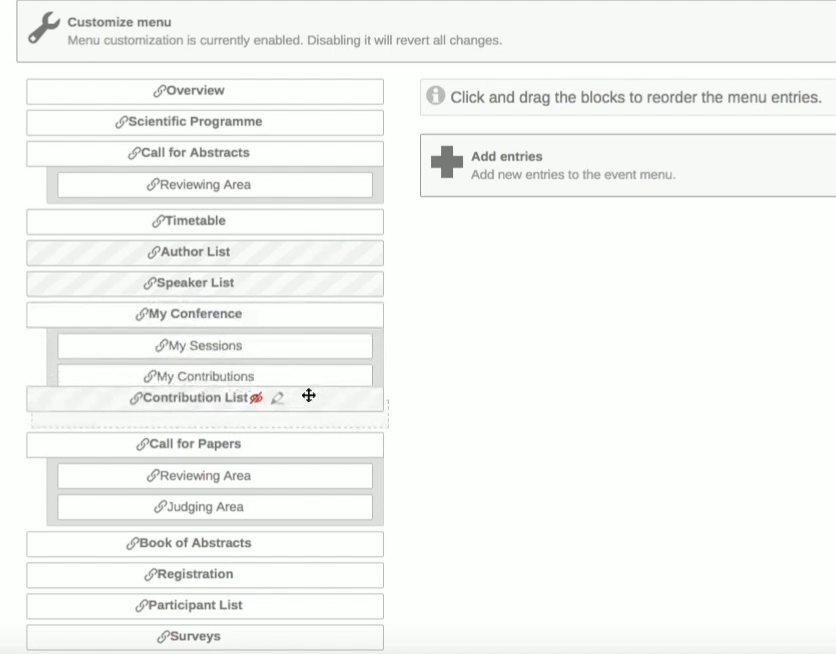Select the hidden Author List entry
Screen dimensions: 836x654
click(x=205, y=253)
